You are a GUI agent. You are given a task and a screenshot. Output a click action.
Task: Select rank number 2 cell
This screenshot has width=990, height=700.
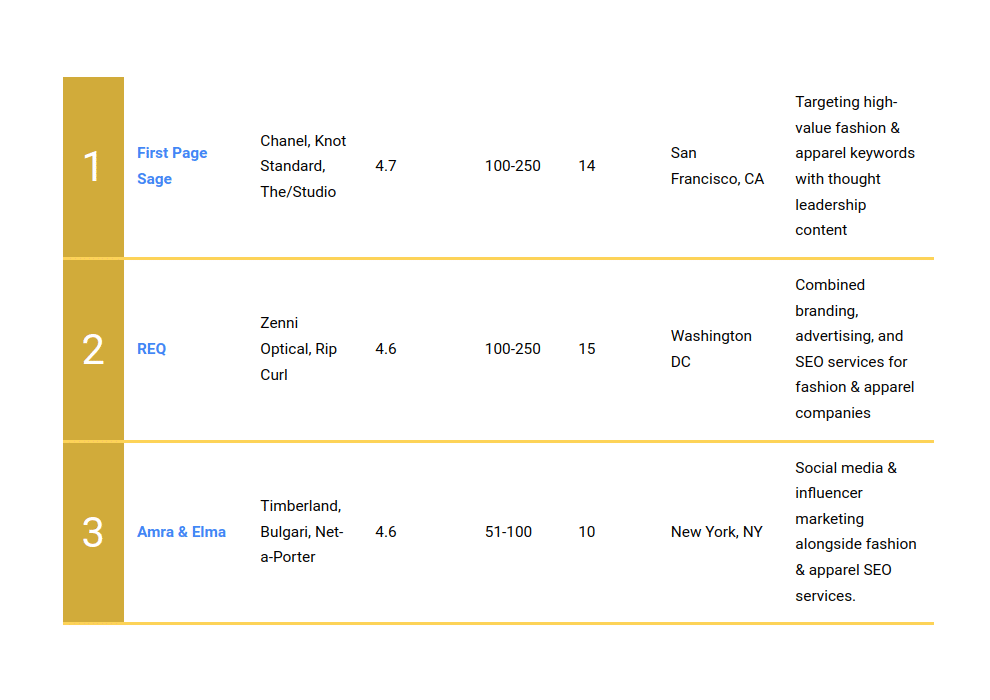pos(93,350)
